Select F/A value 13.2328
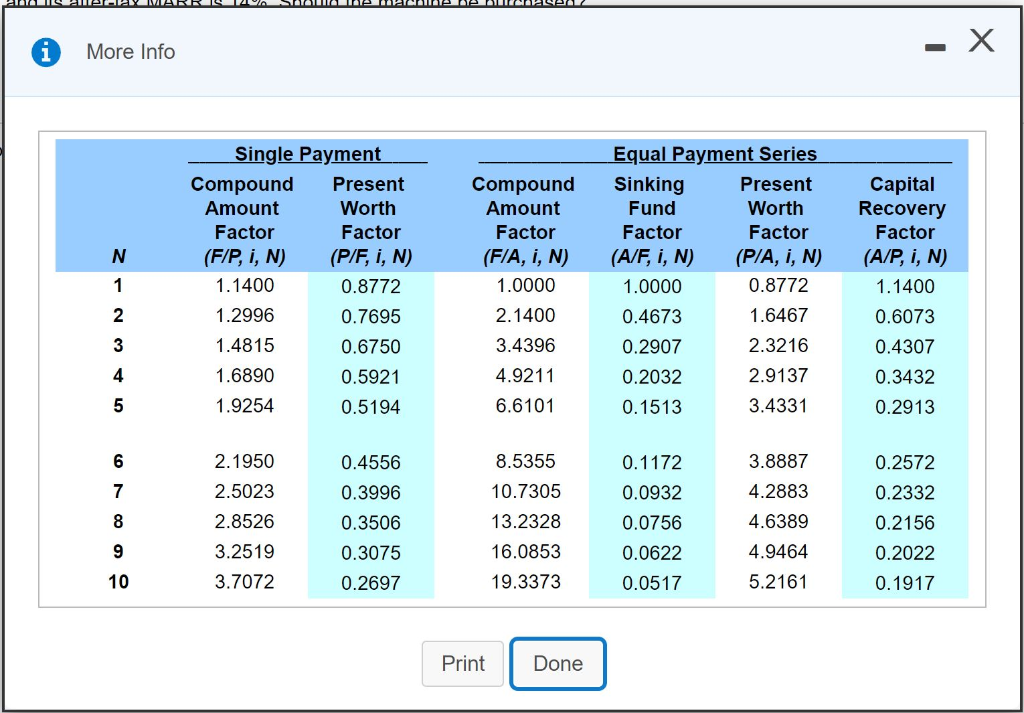 (526, 521)
